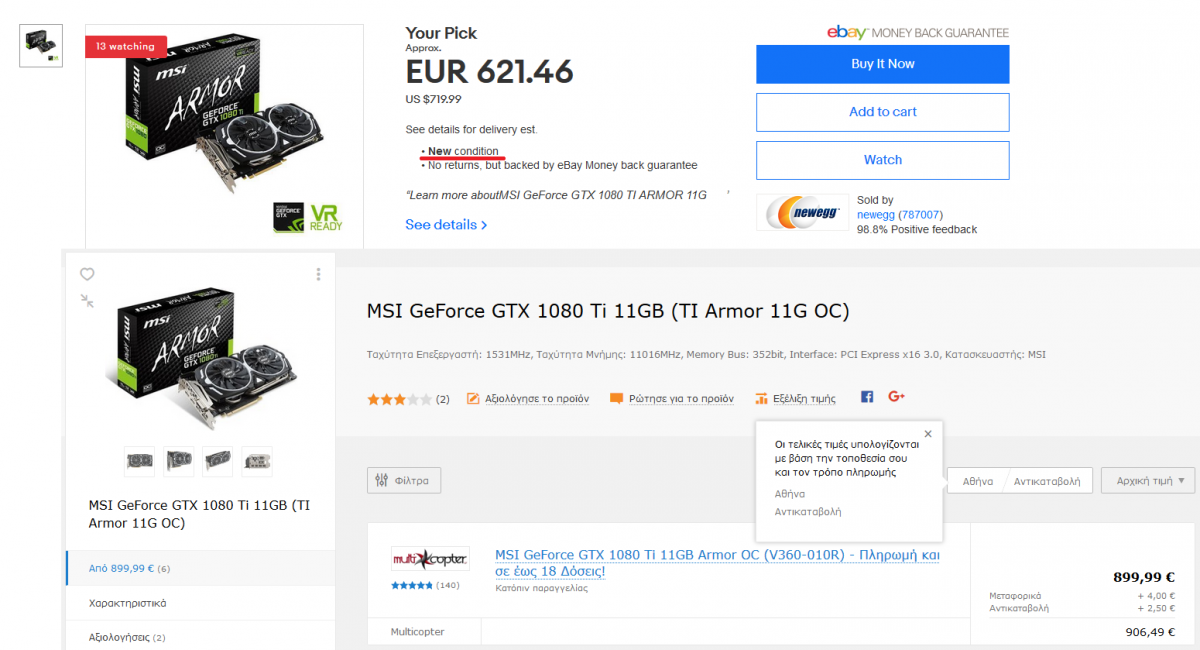Expand See details chevron link
Screen dimensions: 1200x650
pyautogui.click(x=446, y=225)
